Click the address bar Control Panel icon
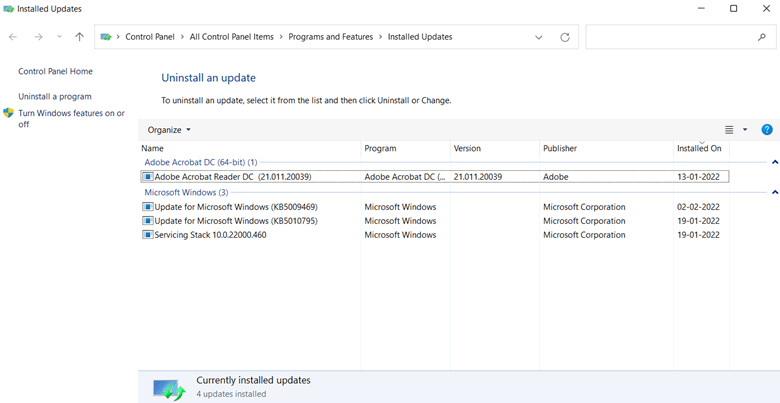 tap(106, 37)
